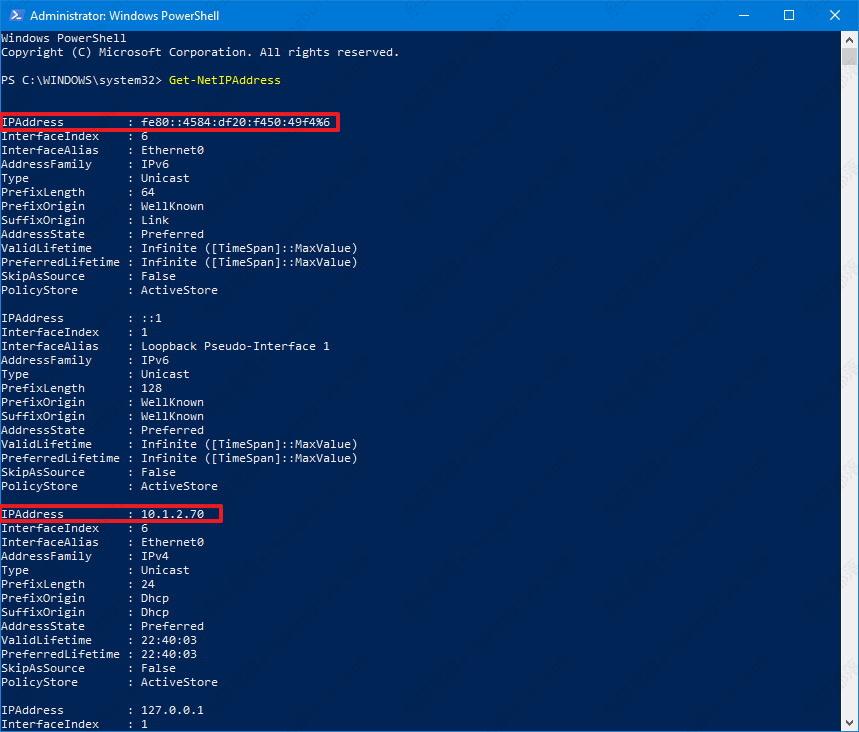The image size is (859, 732).
Task: Click the title bar text Administrator: Windows PowerShell
Action: [125, 15]
